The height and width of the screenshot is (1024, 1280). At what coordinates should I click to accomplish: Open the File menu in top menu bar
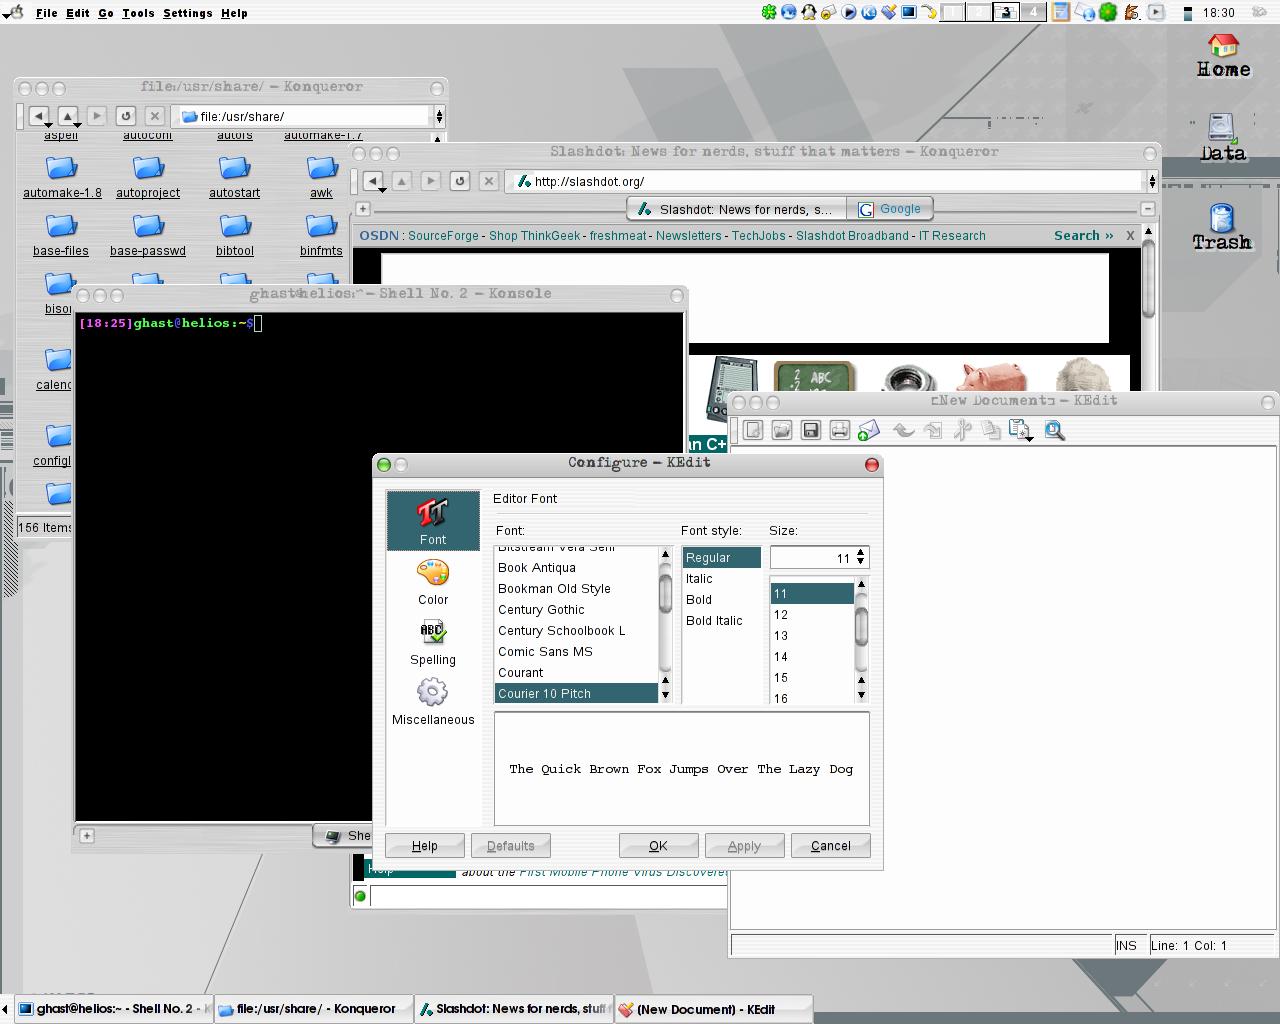pos(47,13)
